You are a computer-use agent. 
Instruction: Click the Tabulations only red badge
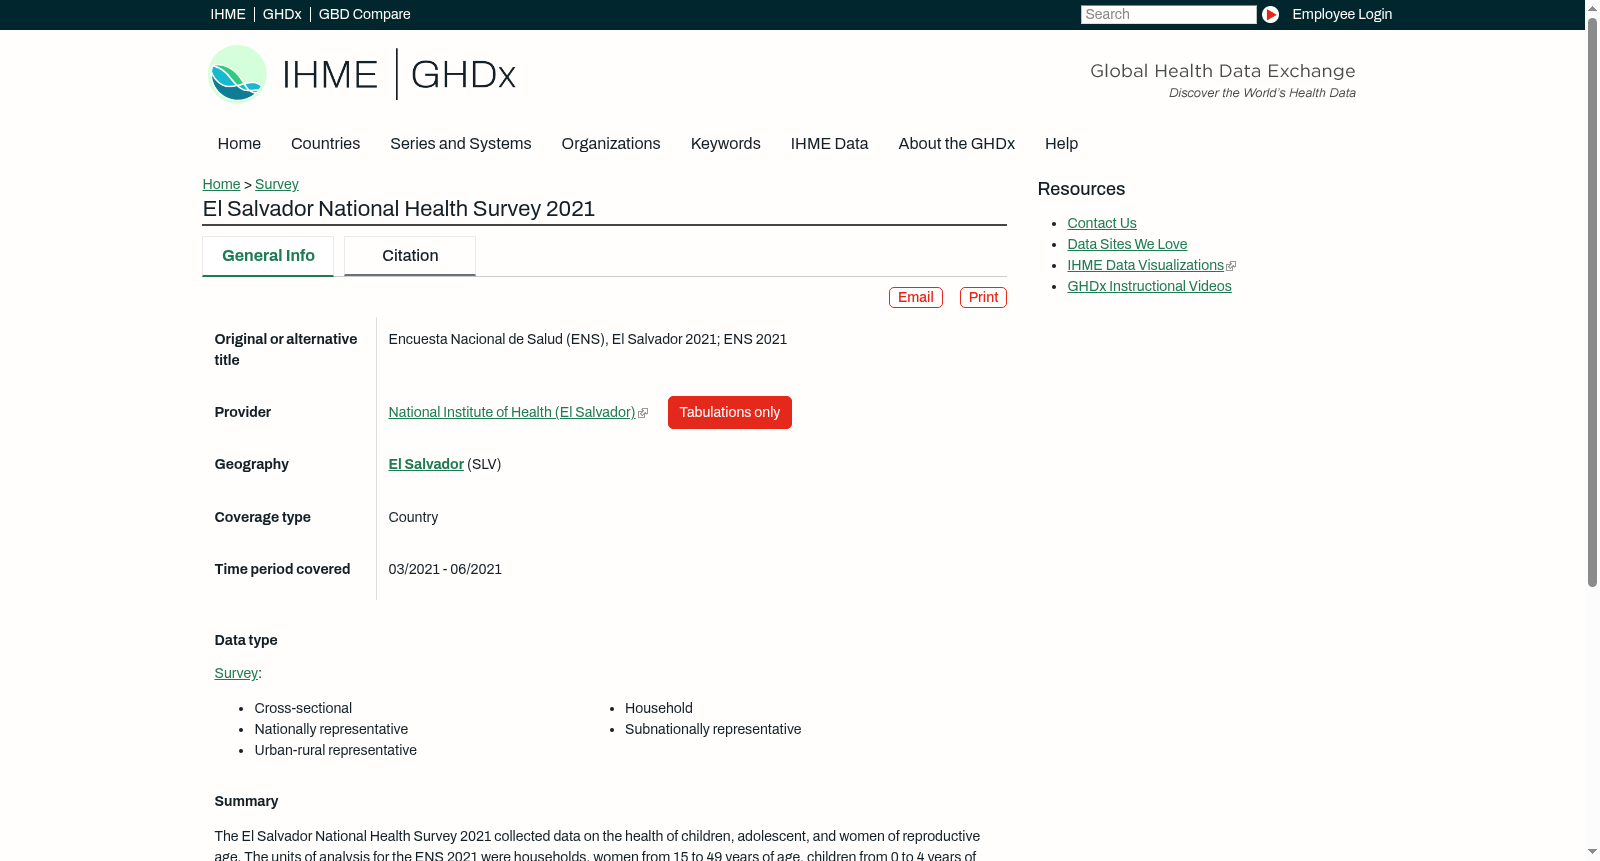click(x=729, y=412)
